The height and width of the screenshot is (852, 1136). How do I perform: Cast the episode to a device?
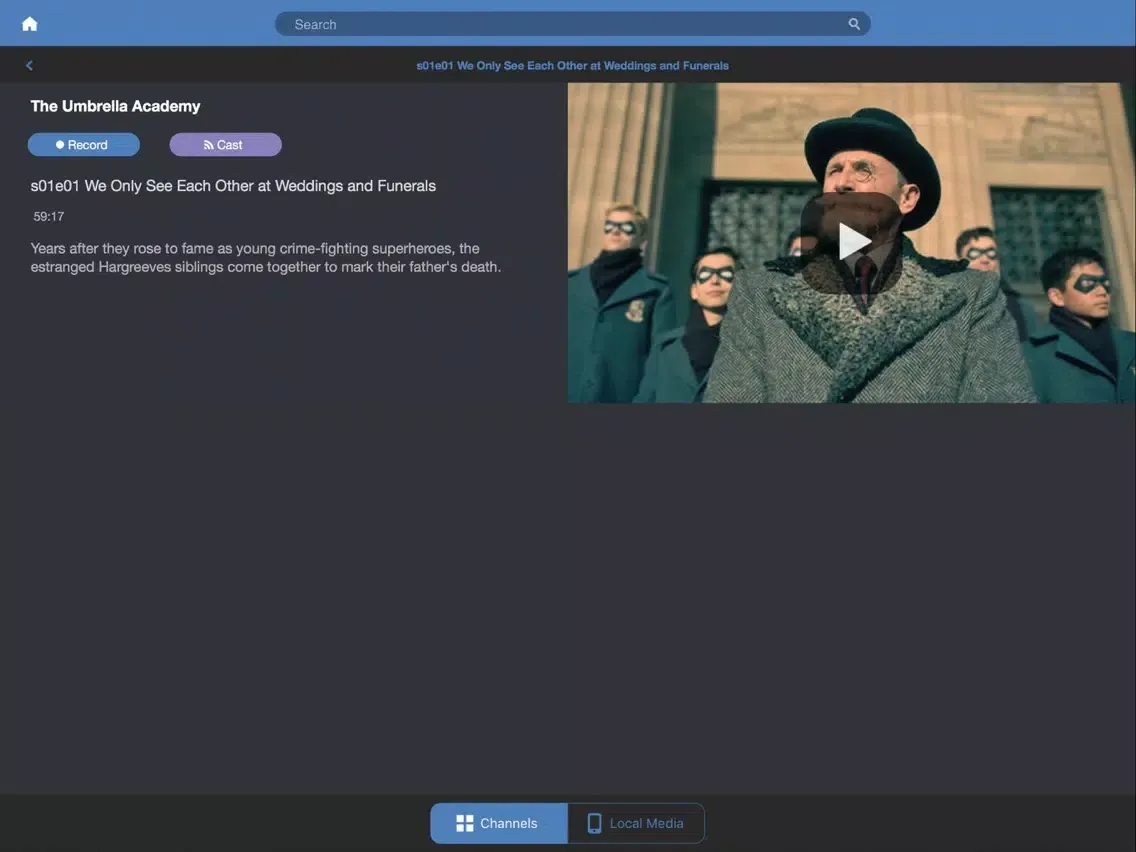click(225, 145)
